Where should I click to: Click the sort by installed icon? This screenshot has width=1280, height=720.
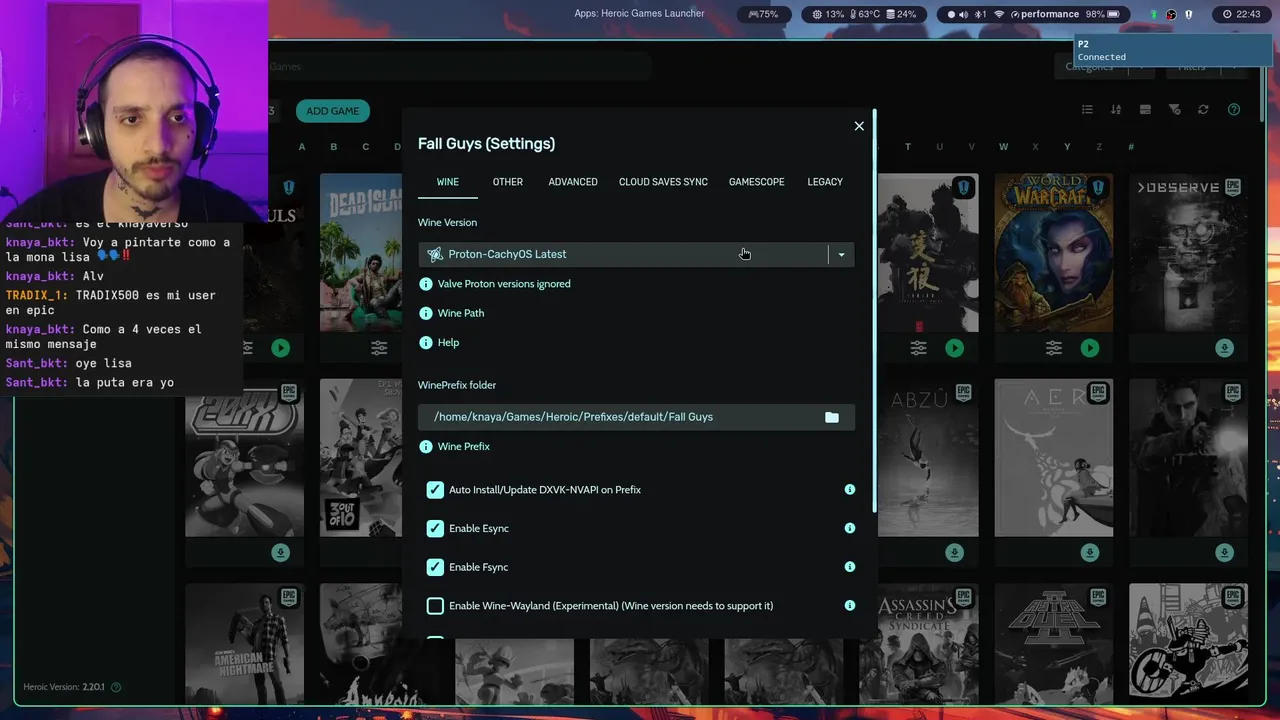click(x=1145, y=110)
